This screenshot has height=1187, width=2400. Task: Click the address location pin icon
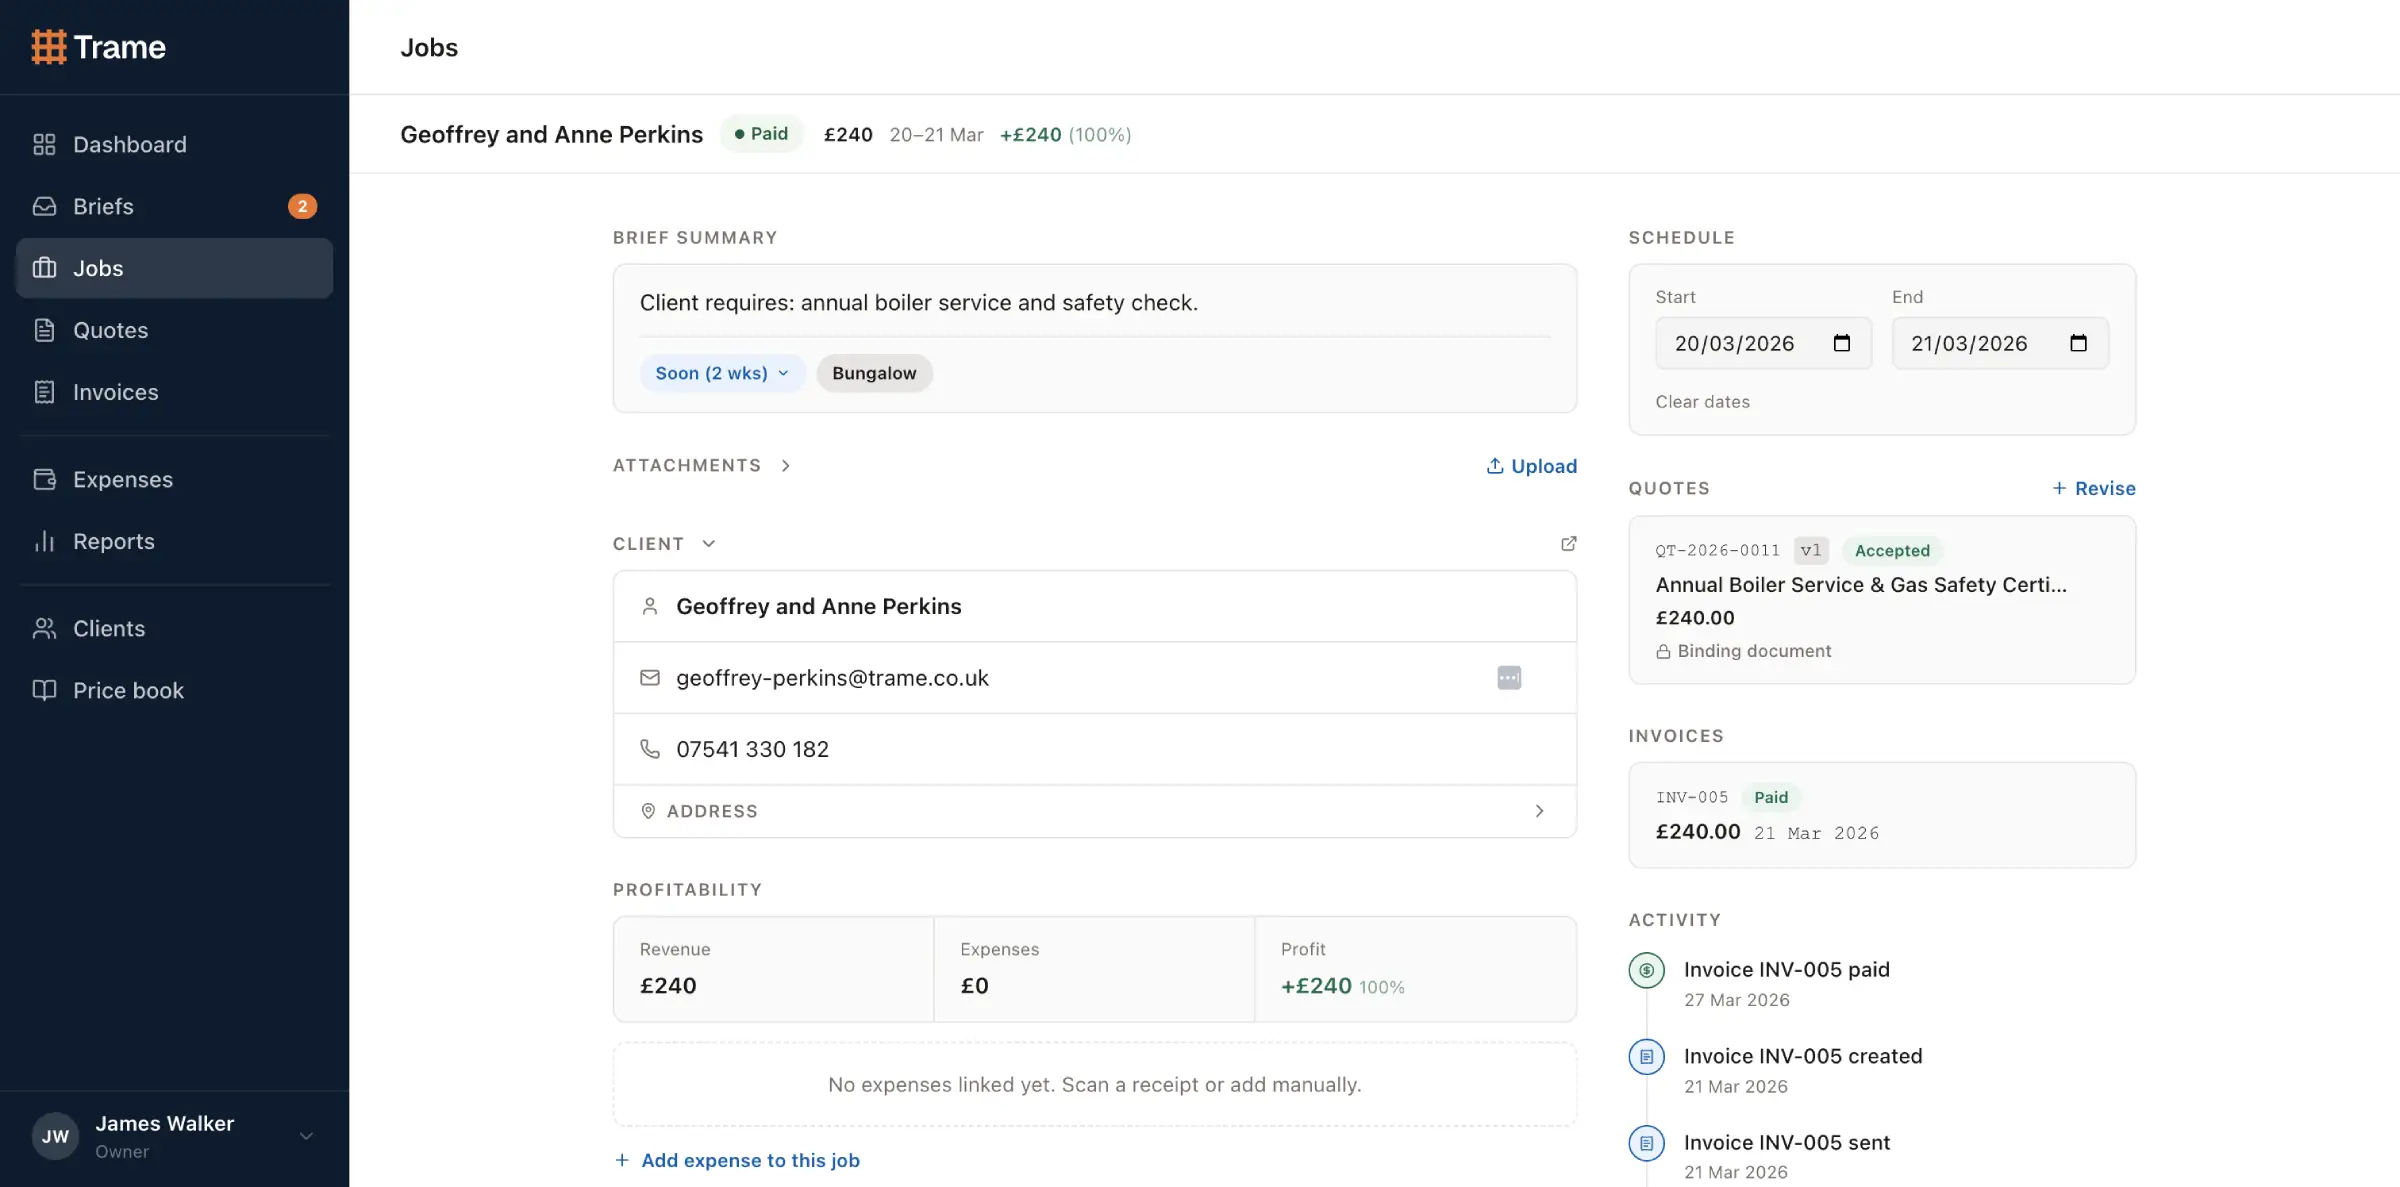[648, 811]
